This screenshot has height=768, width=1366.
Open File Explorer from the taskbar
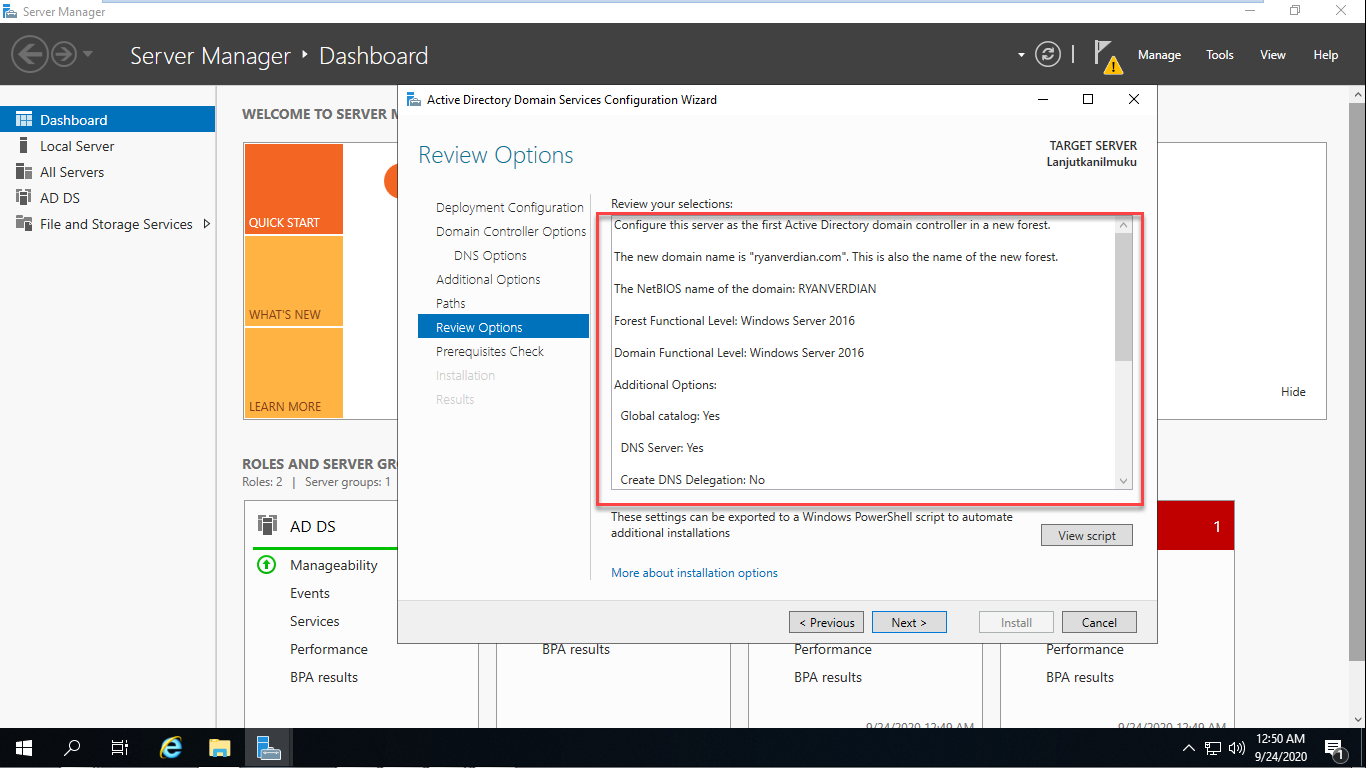click(x=219, y=747)
